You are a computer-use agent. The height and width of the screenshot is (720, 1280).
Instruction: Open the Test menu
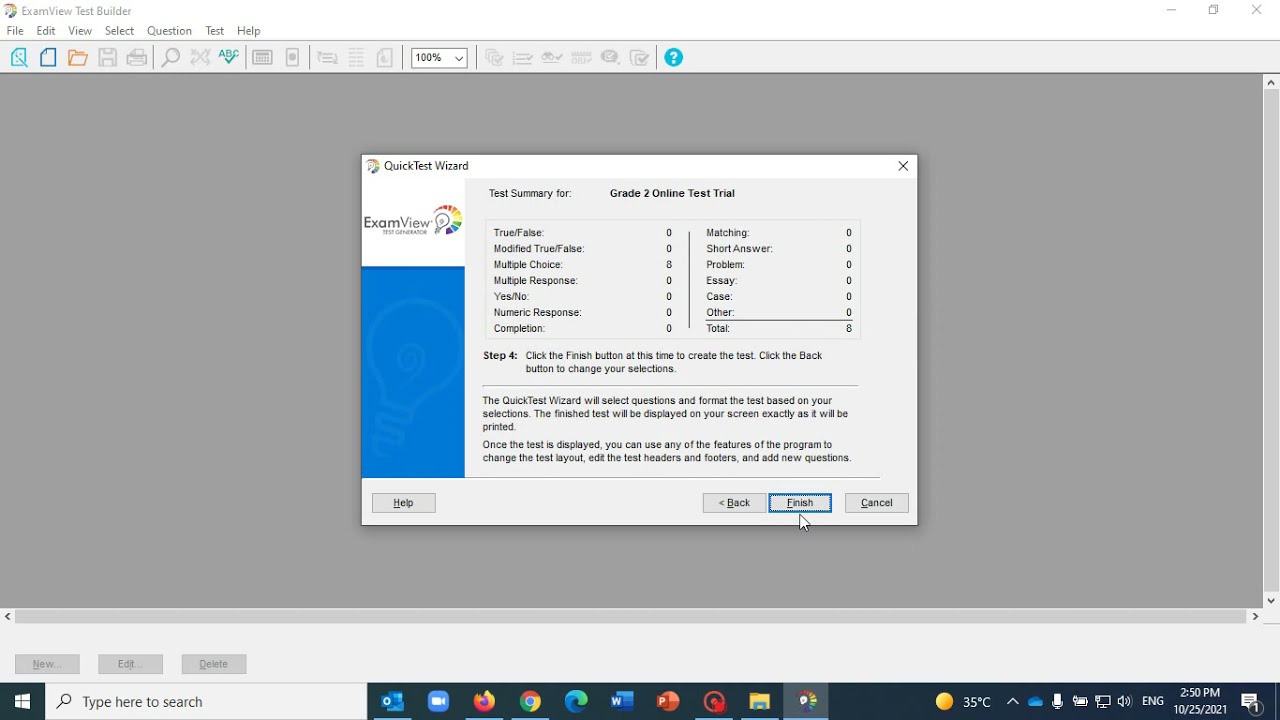tap(215, 31)
